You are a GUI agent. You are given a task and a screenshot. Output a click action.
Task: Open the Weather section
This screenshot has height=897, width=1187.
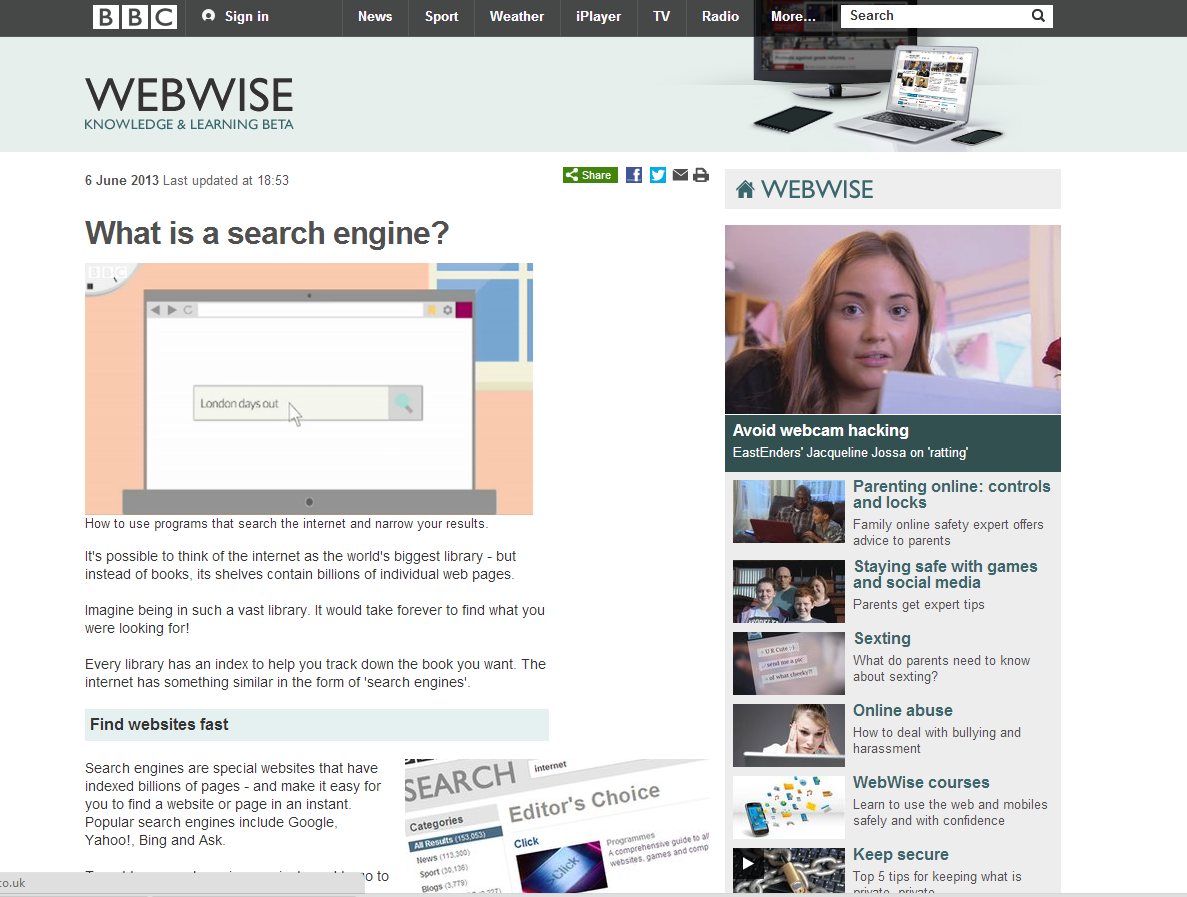pos(517,17)
